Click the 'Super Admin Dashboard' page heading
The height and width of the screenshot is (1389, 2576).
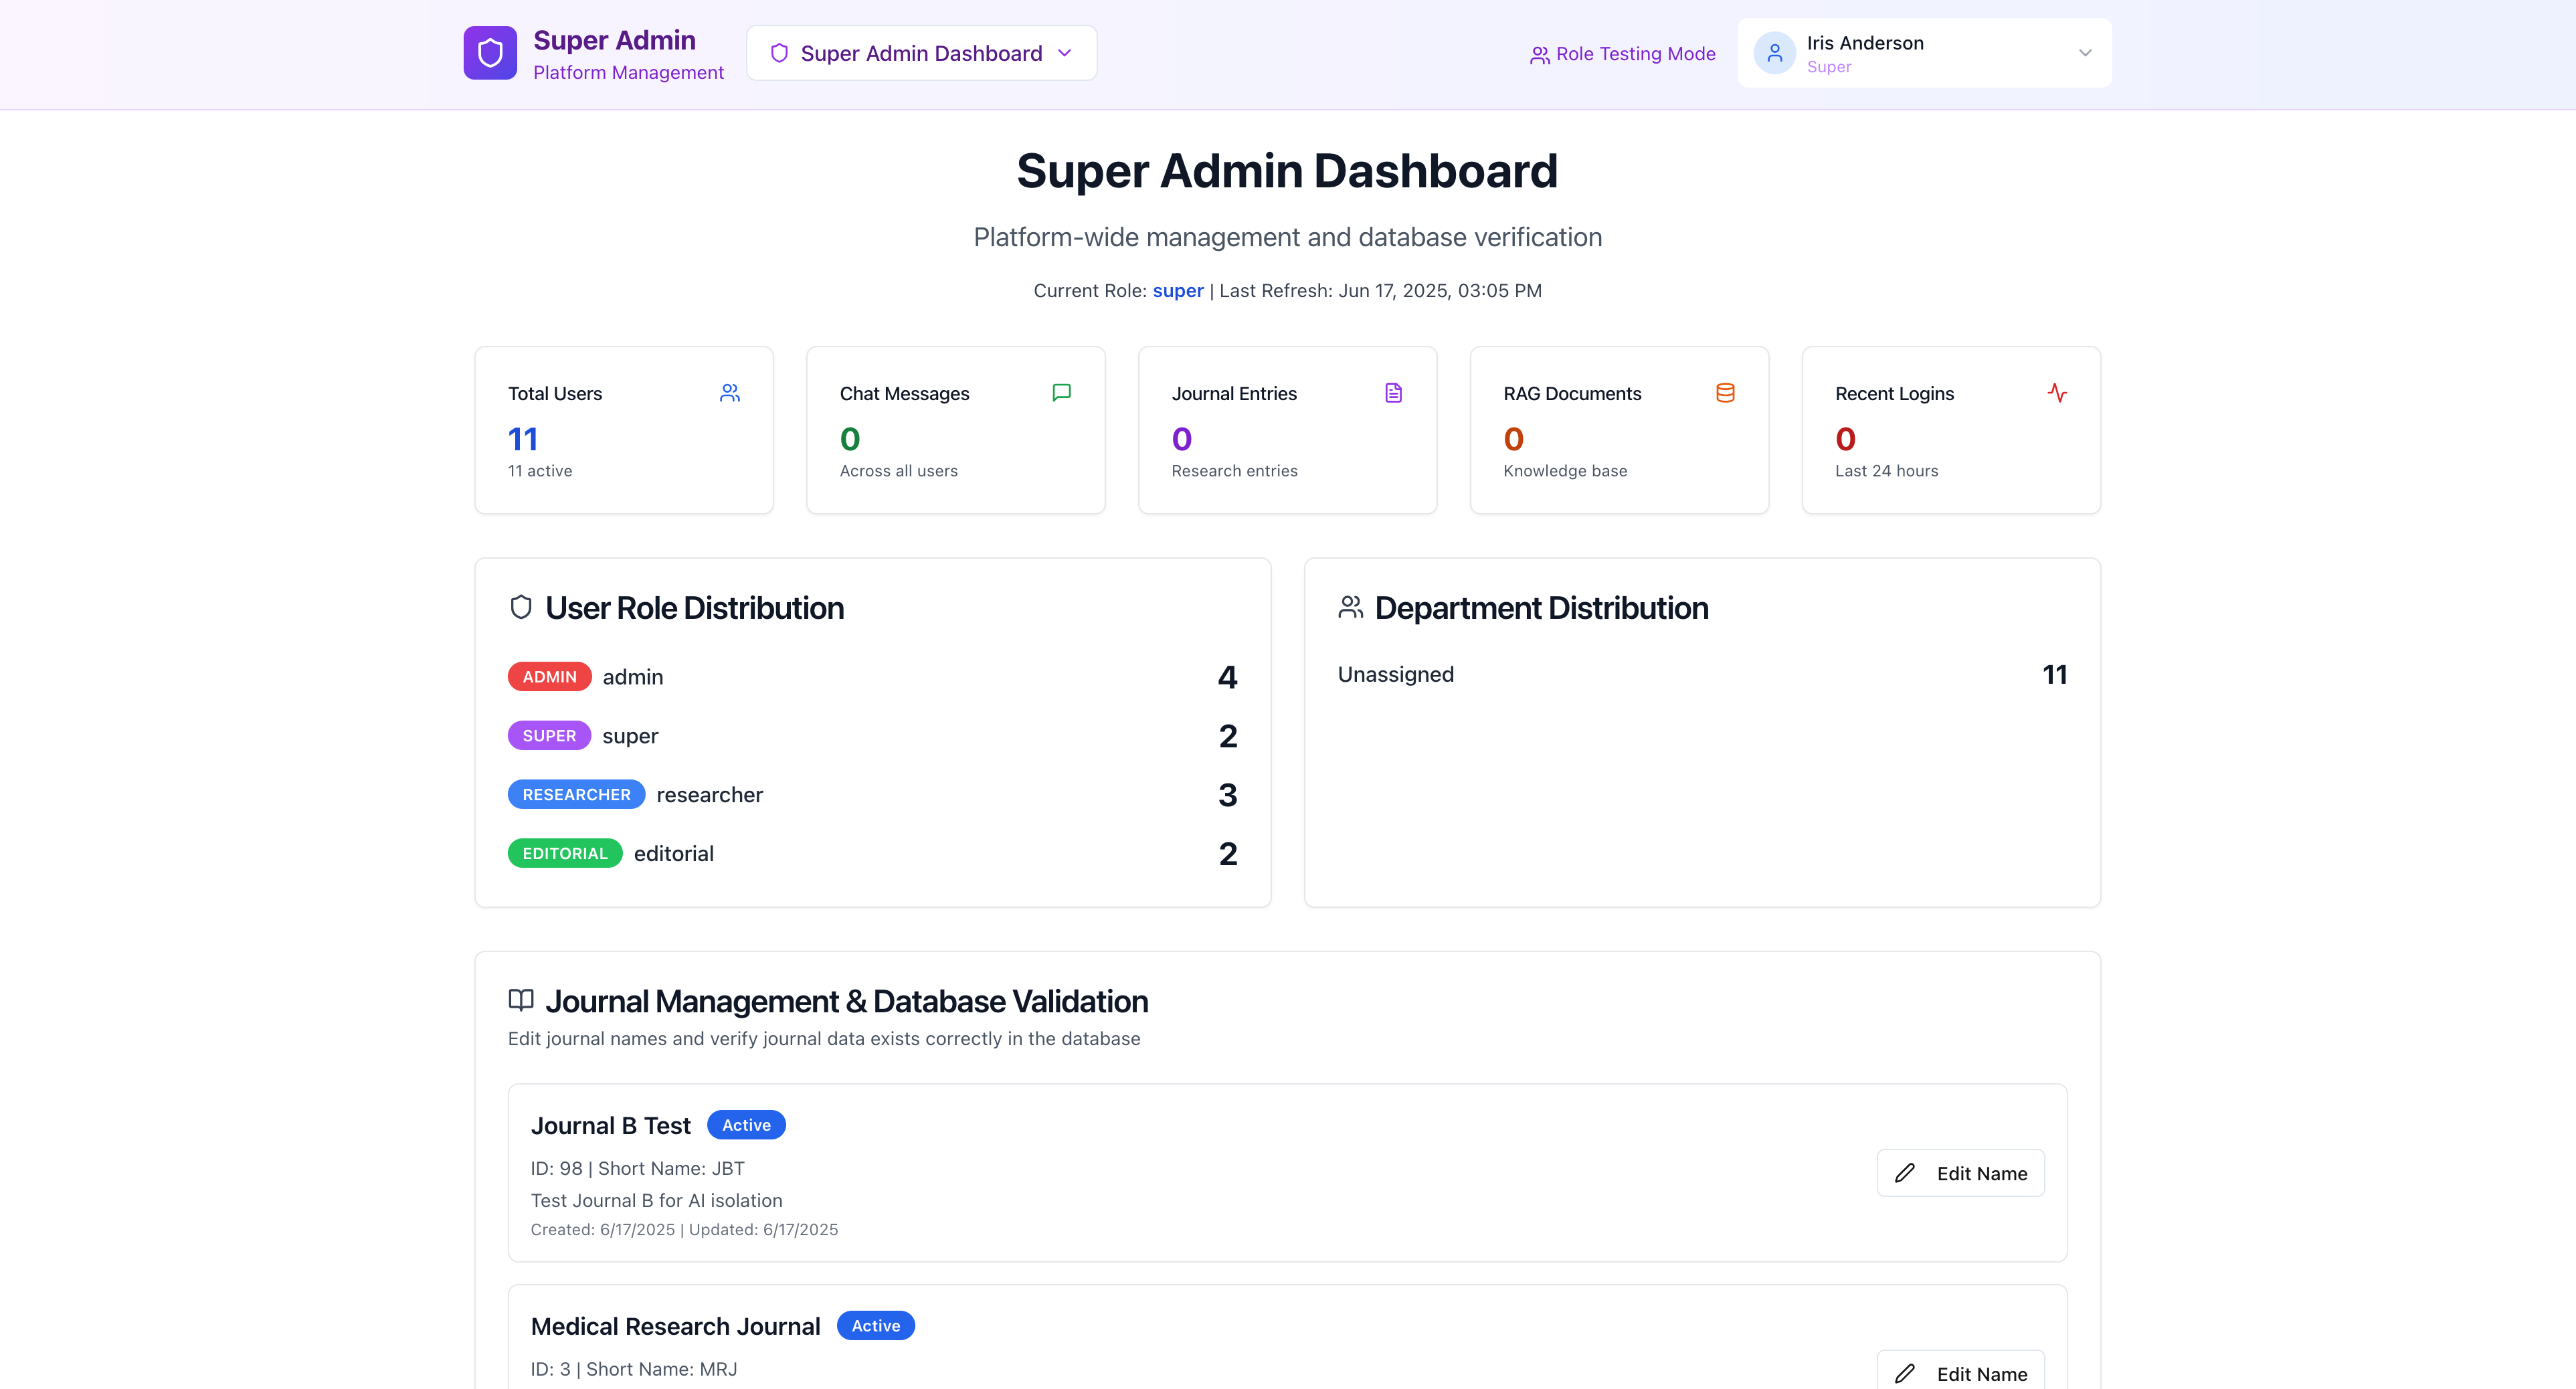tap(1287, 171)
